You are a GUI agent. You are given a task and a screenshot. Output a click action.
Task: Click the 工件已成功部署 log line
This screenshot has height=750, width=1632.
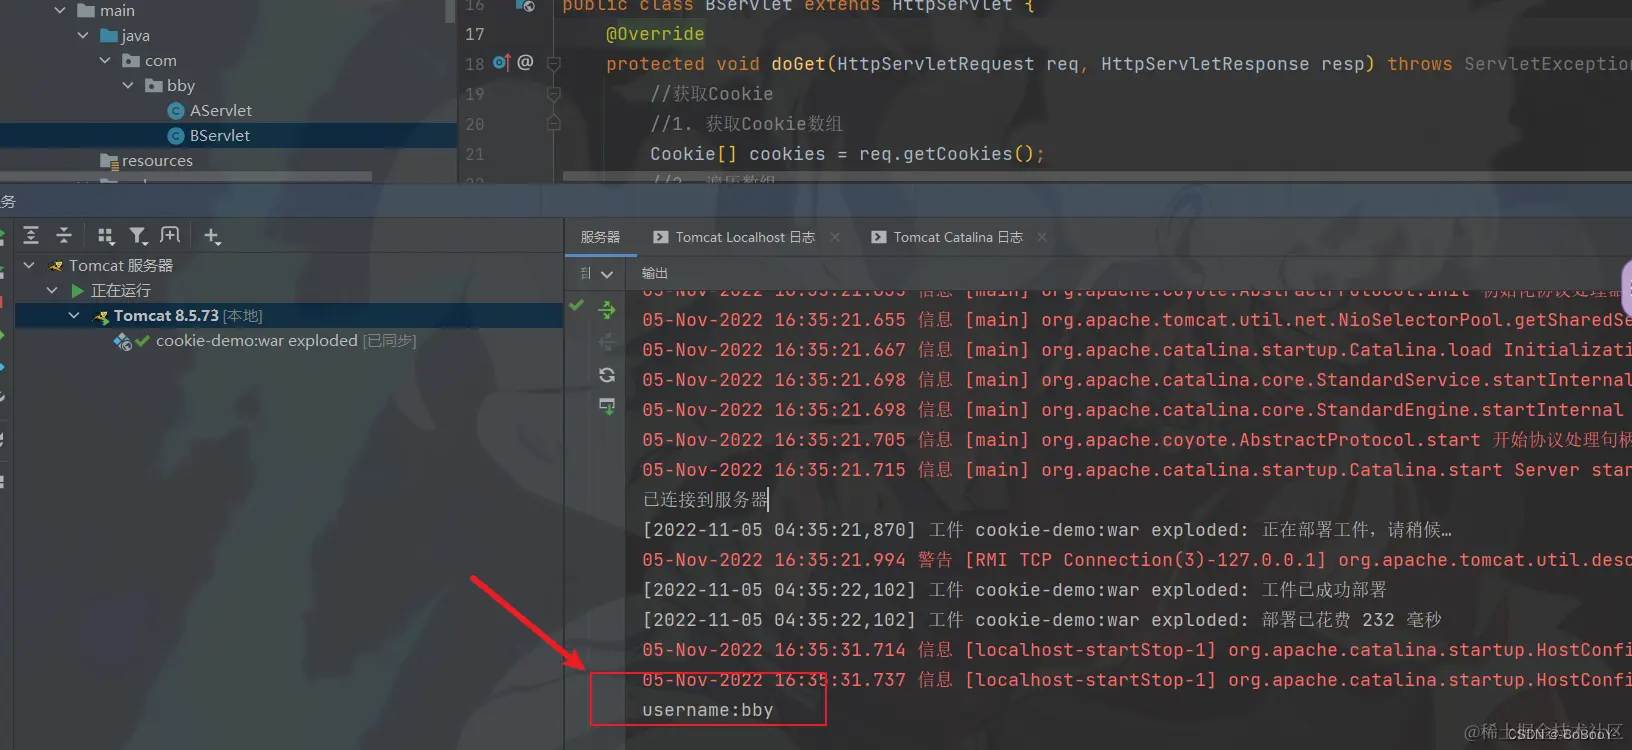(x=1015, y=590)
